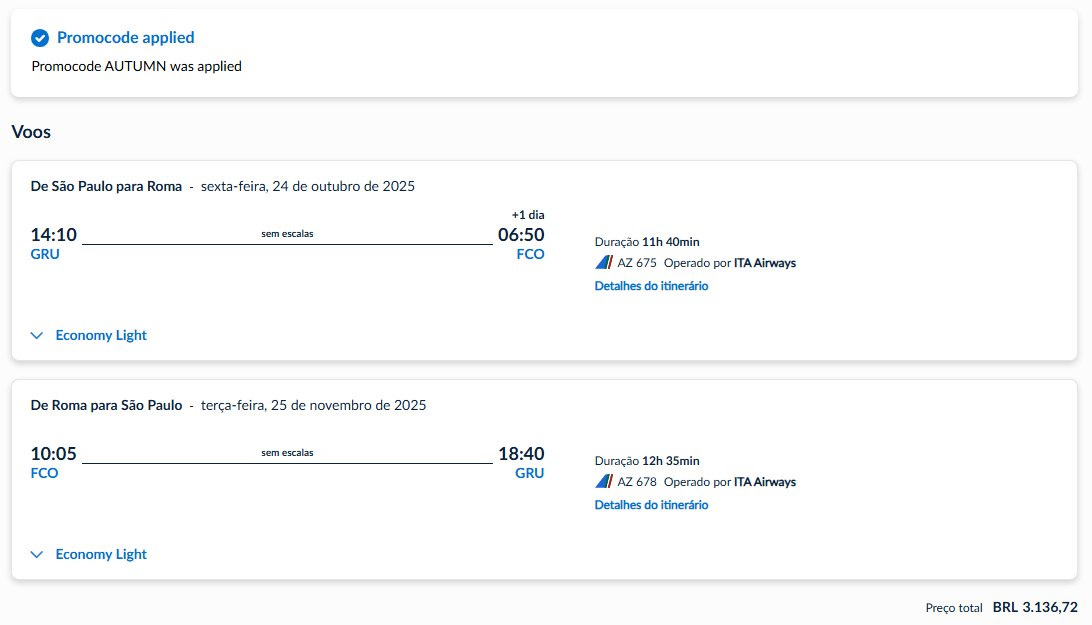Select the FCO departure airport code at 10:05
Viewport: 1092px width, 625px height.
pyautogui.click(x=44, y=473)
